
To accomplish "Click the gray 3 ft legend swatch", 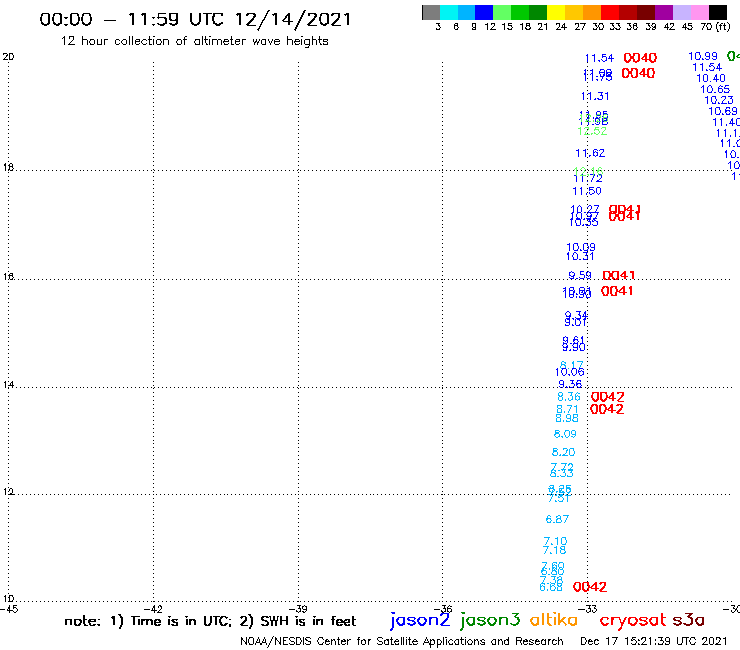I will pos(431,12).
